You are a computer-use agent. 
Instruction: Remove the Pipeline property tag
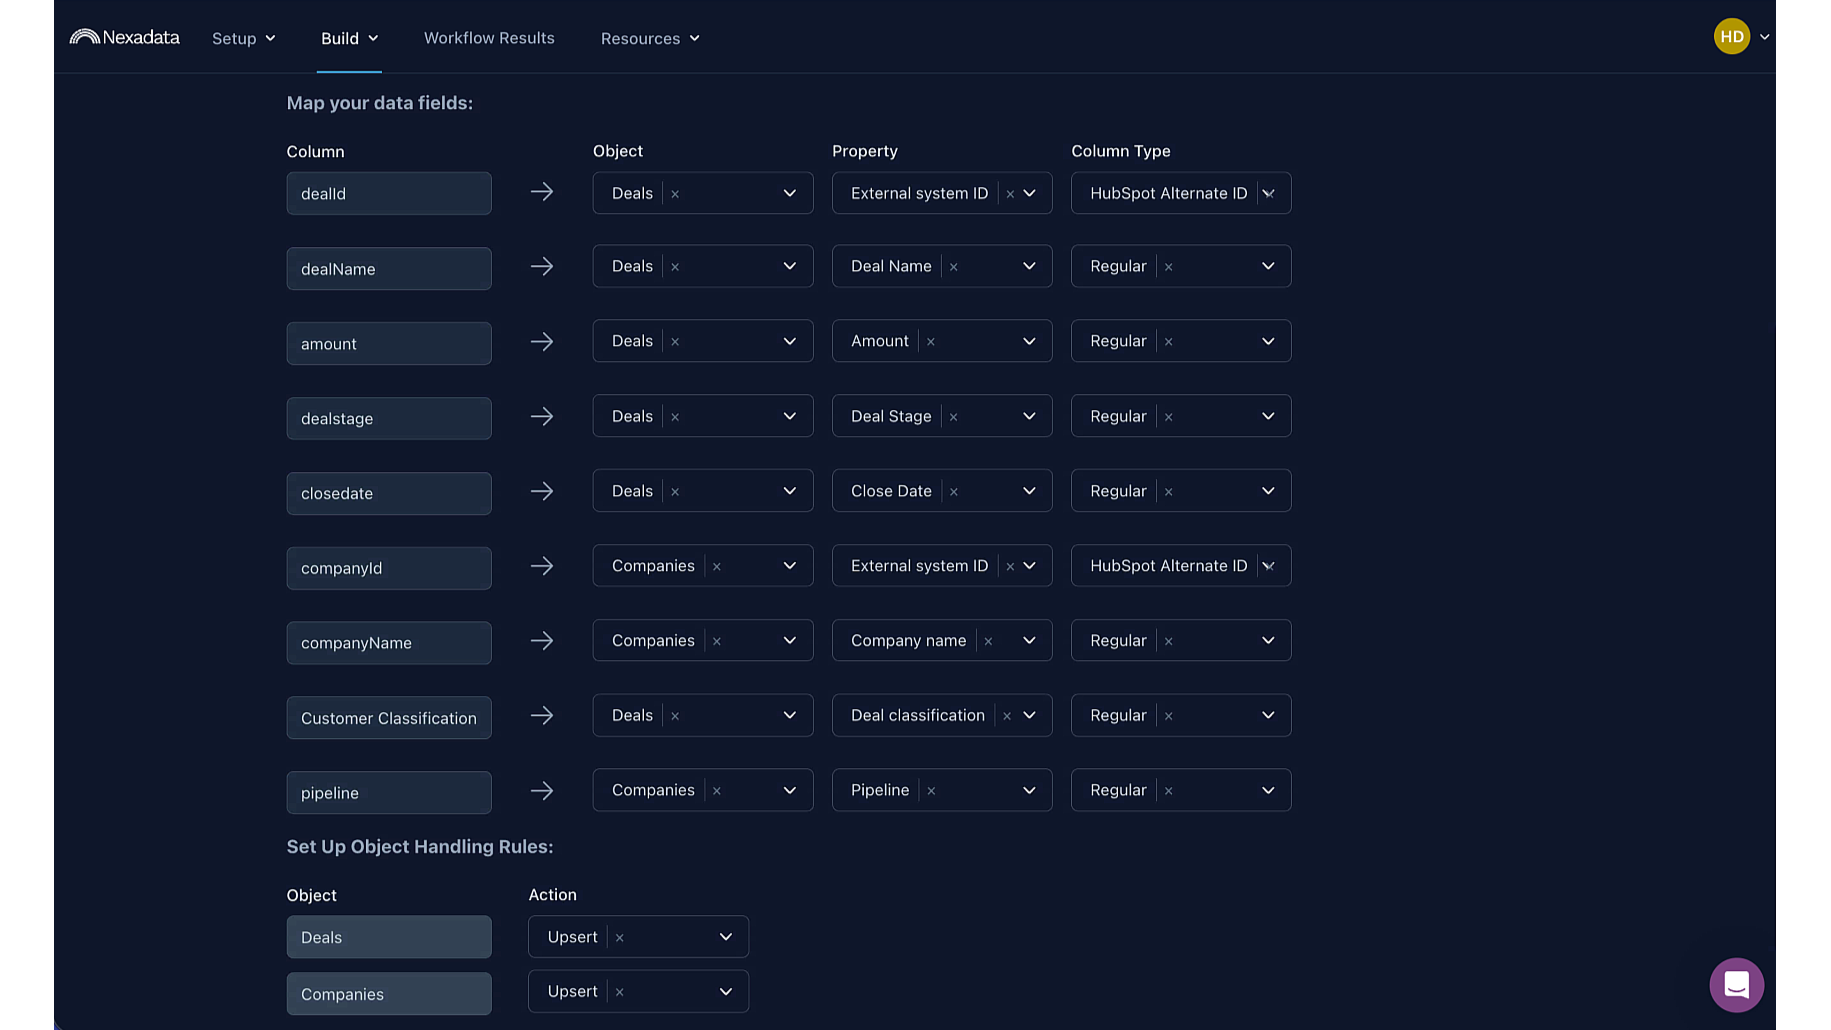[x=931, y=790]
